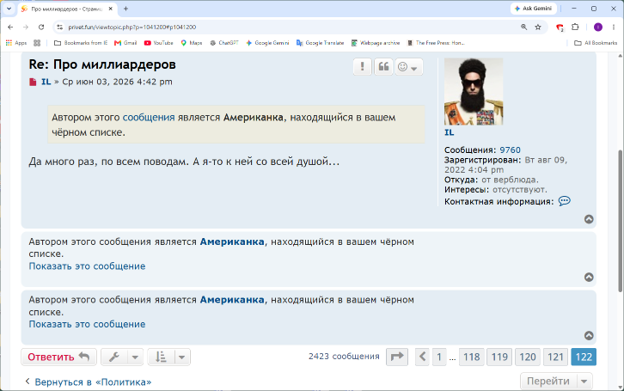Go to page 119
Image resolution: width=624 pixels, height=391 pixels.
pos(499,357)
